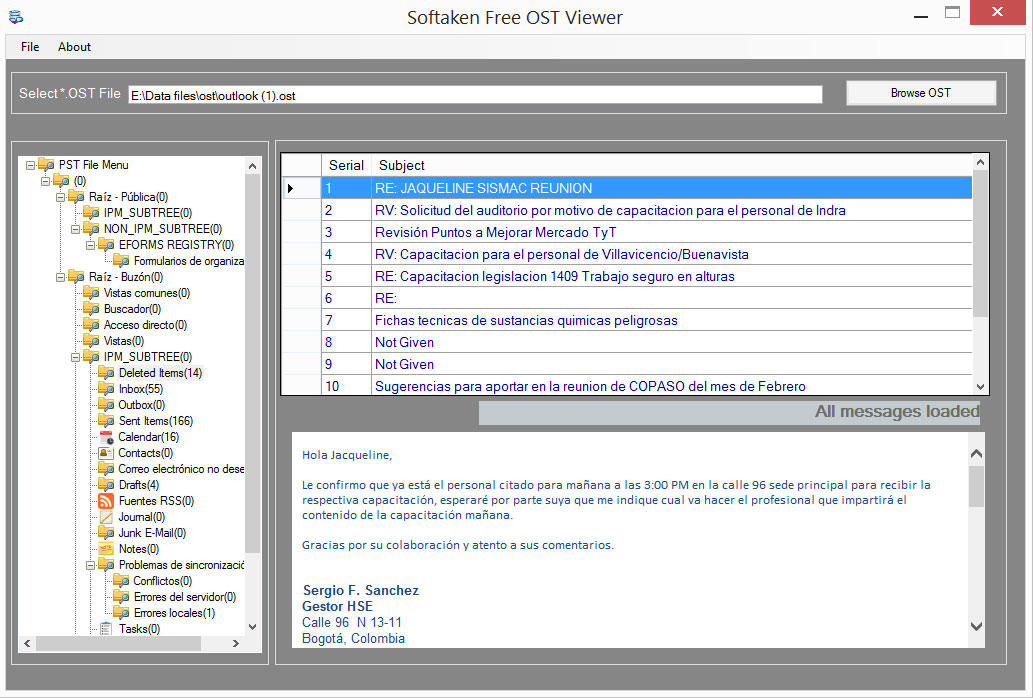Open the About menu
The image size is (1033, 698).
74,47
